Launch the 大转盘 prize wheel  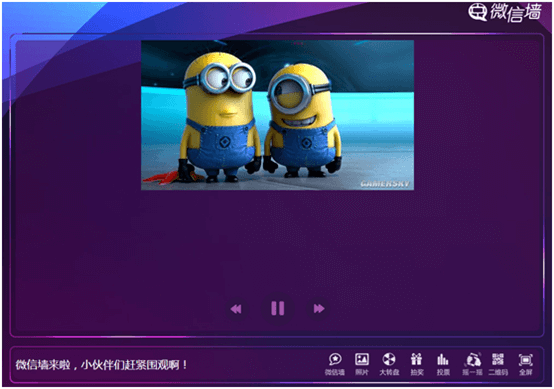pos(389,364)
